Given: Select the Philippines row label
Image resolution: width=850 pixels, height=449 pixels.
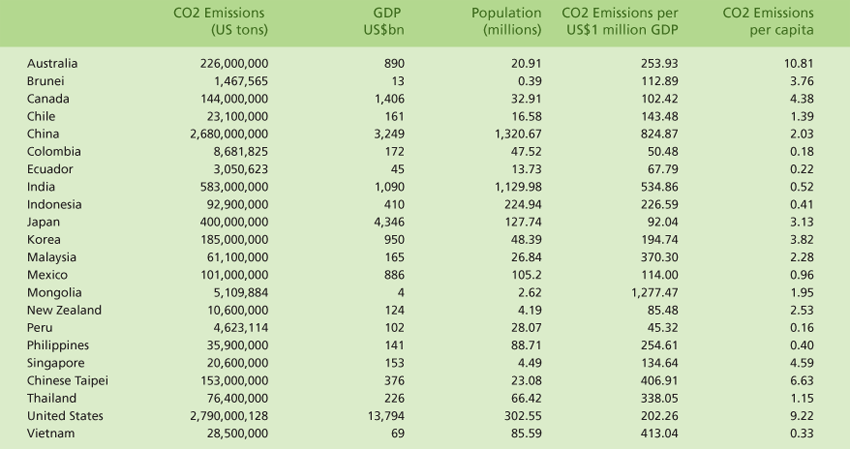Looking at the screenshot, I should tap(58, 345).
